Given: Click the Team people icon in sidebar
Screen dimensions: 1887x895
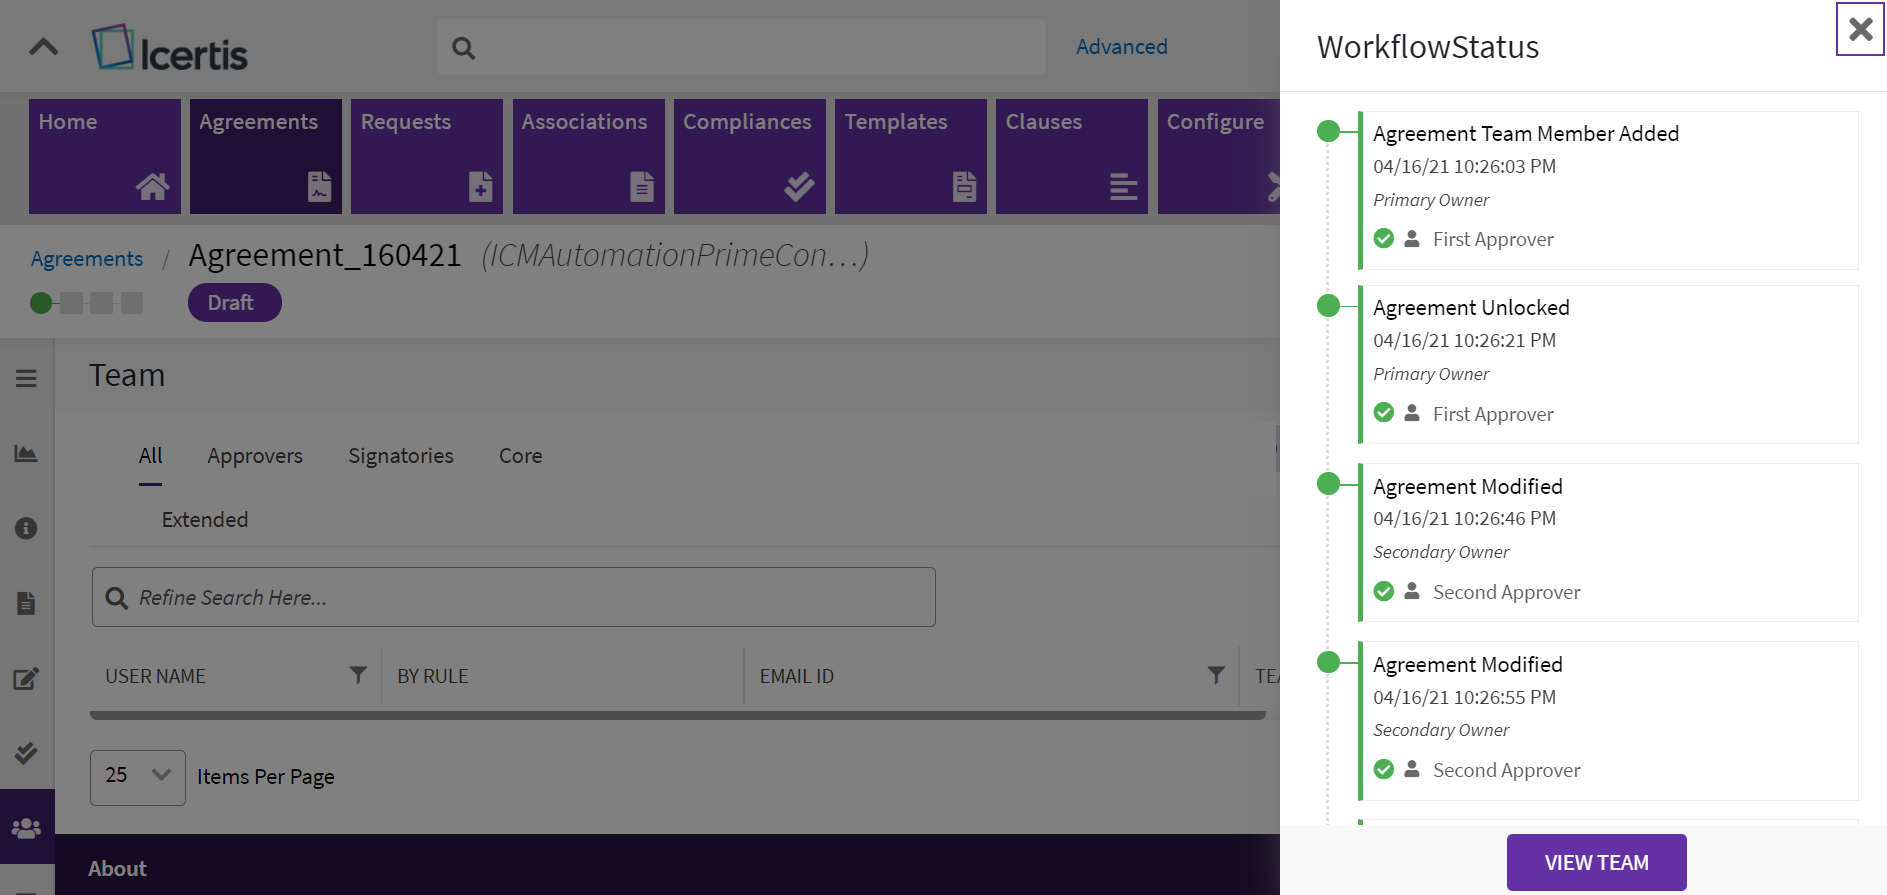Looking at the screenshot, I should [x=26, y=828].
